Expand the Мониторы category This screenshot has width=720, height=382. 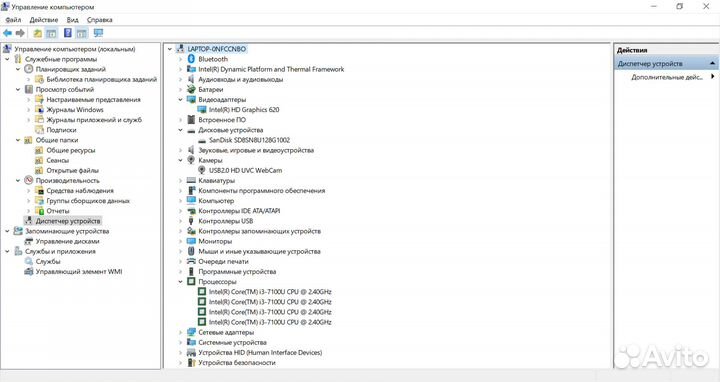(180, 241)
